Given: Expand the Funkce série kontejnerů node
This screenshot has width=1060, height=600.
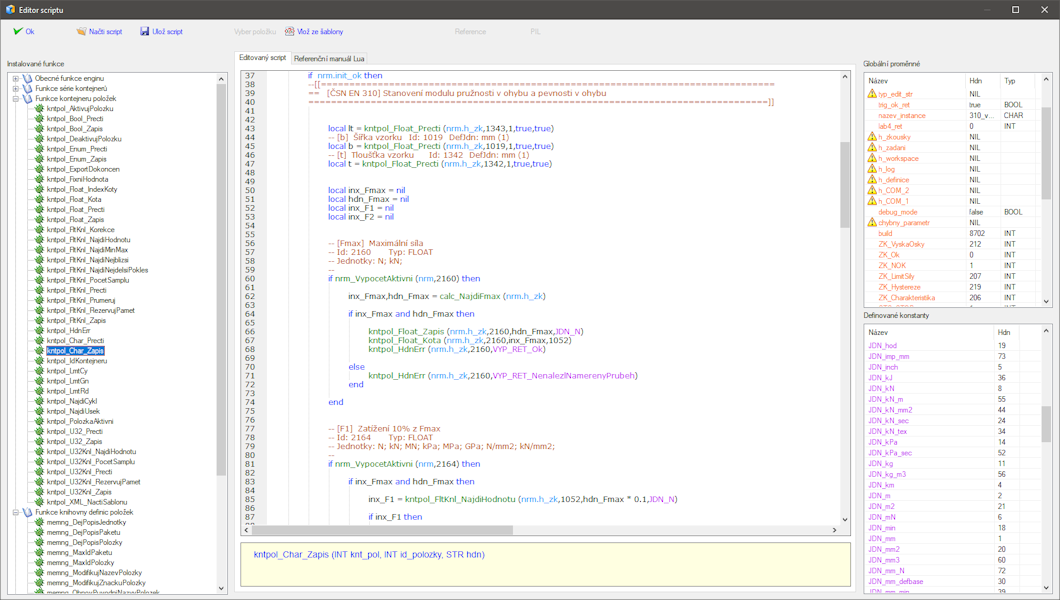Looking at the screenshot, I should coord(16,89).
